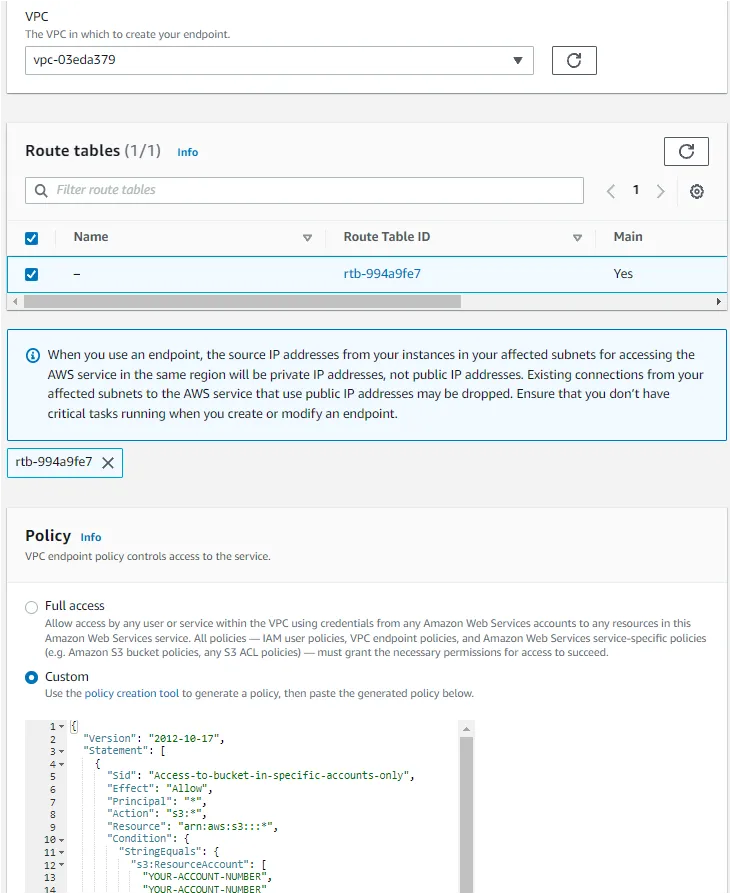731x894 pixels.
Task: Sort by the Route Table ID column
Action: click(385, 237)
